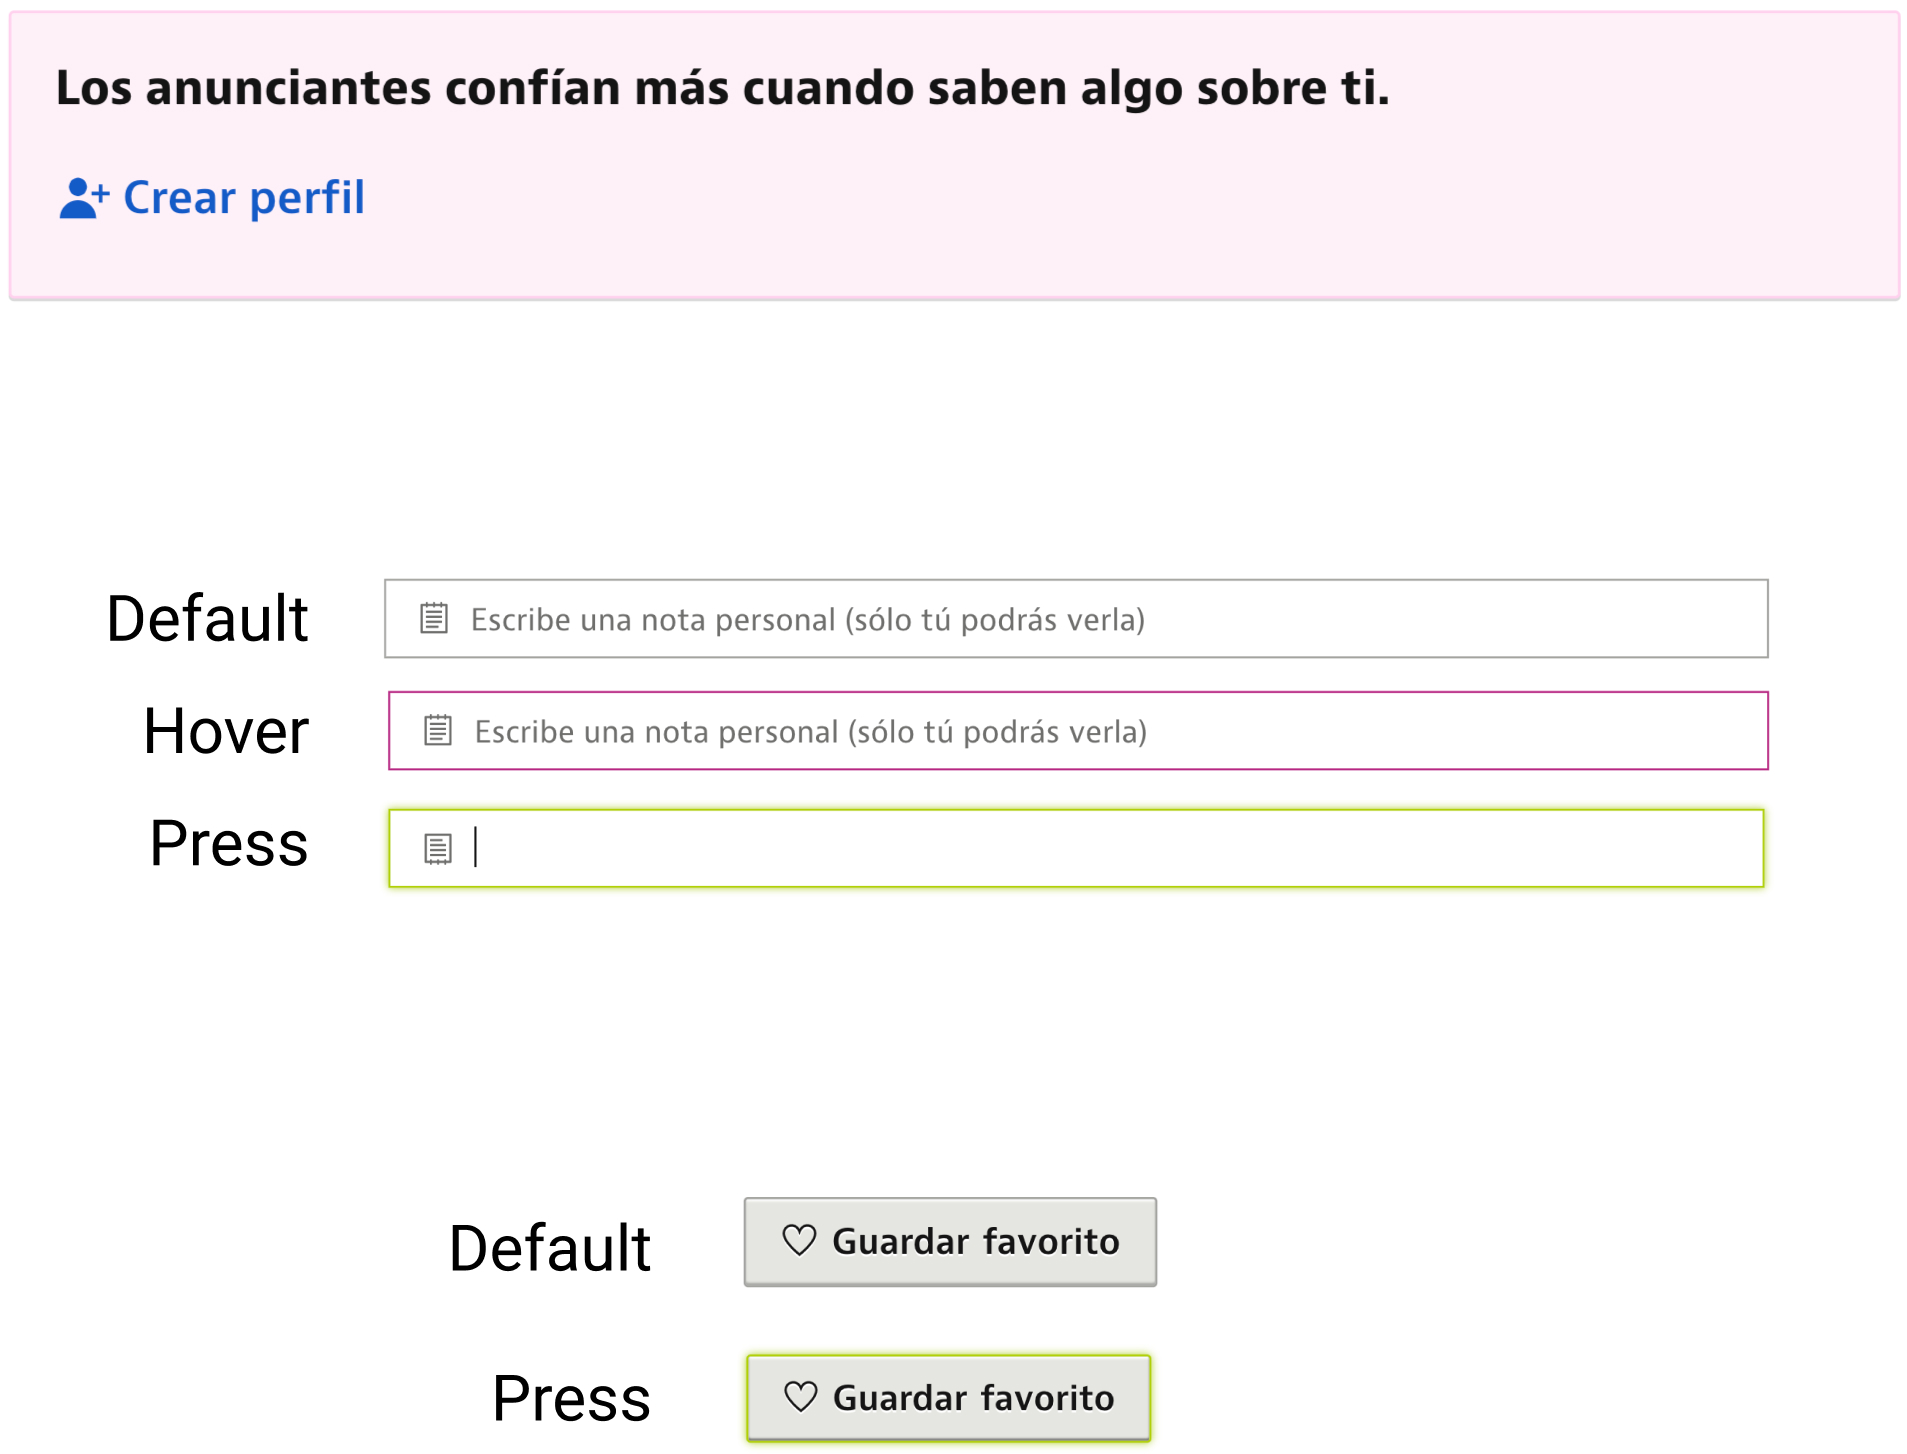Screen dimensions: 1907x1454
Task: Click the text cursor in the focused note field
Action: point(476,847)
